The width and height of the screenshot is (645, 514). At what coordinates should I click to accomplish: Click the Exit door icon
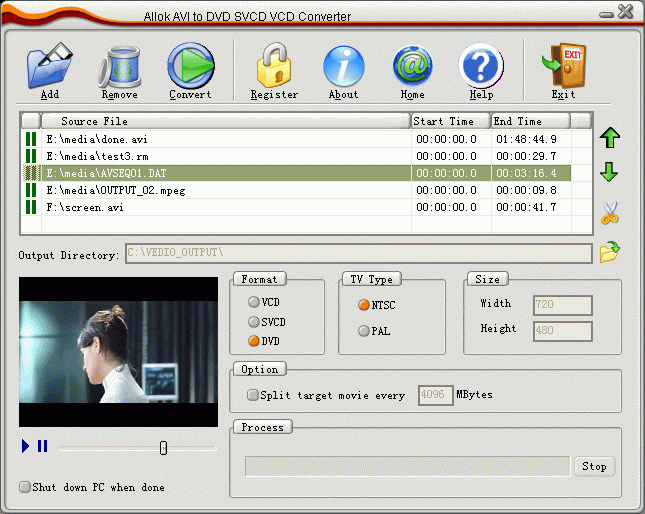point(564,66)
